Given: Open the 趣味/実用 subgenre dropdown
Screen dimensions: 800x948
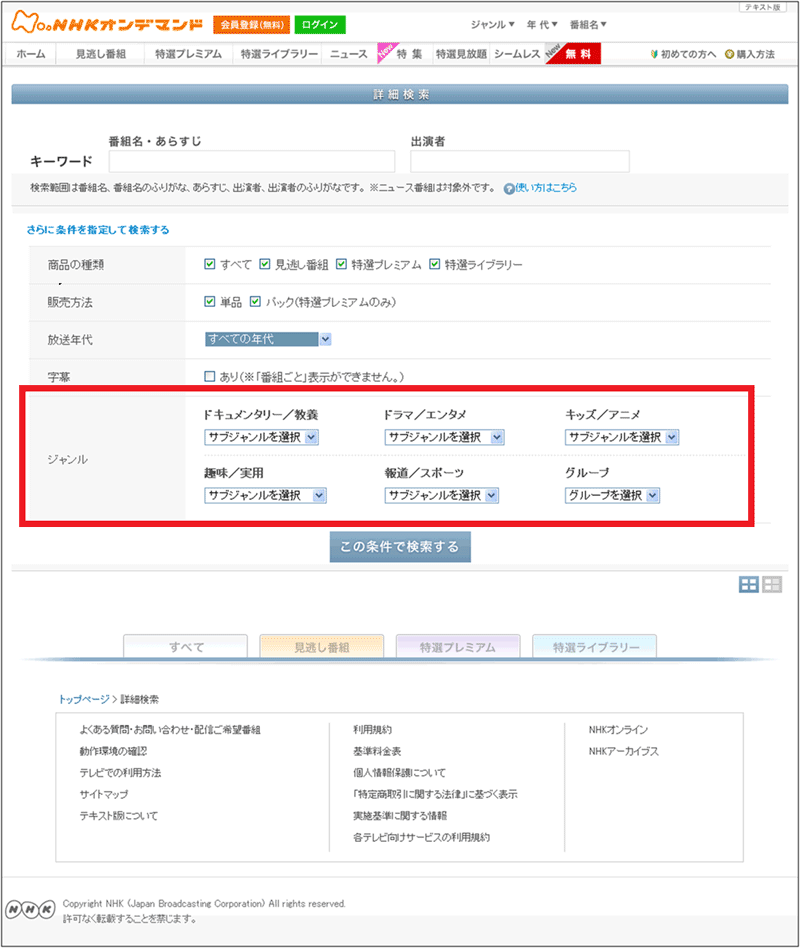Looking at the screenshot, I should click(x=265, y=496).
